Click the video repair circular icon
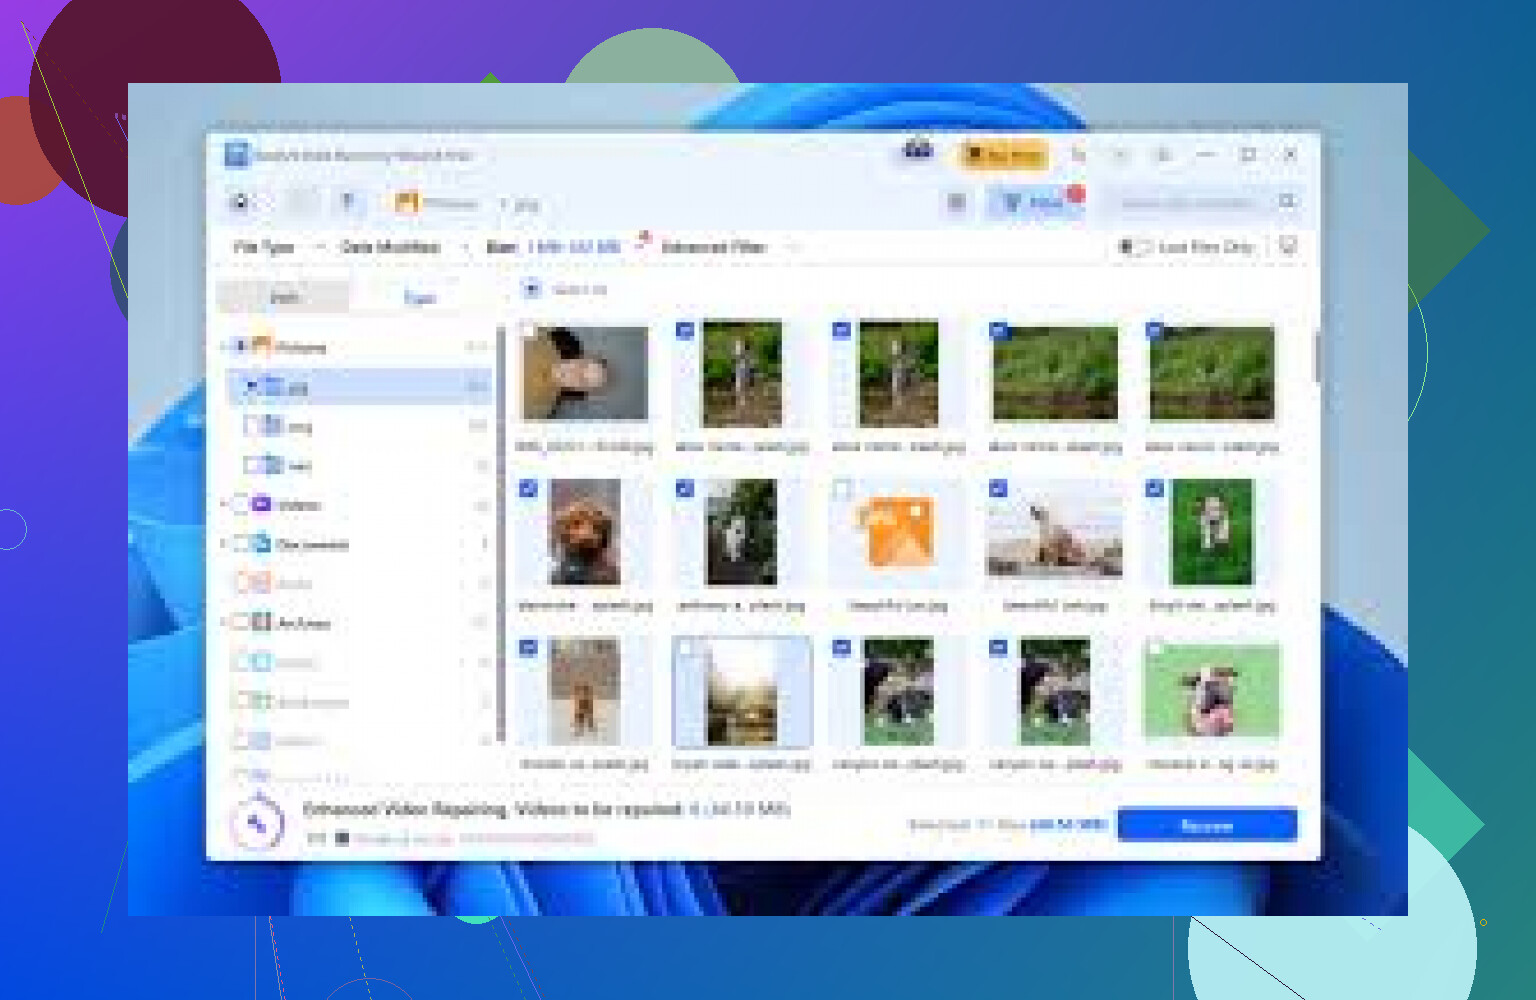Image resolution: width=1536 pixels, height=1000 pixels. tap(257, 823)
